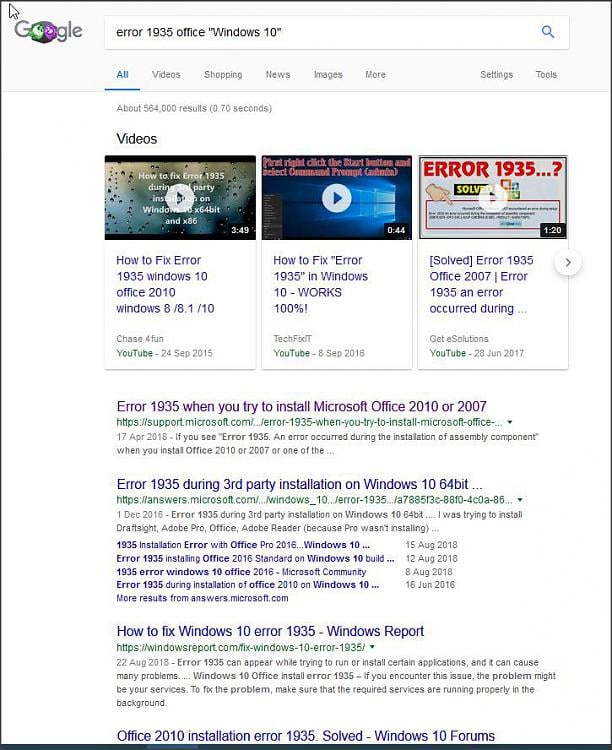612x750 pixels.
Task: Open 'How to Fix Error 1935 windows 10 office 2010' video link
Action: click(x=165, y=284)
